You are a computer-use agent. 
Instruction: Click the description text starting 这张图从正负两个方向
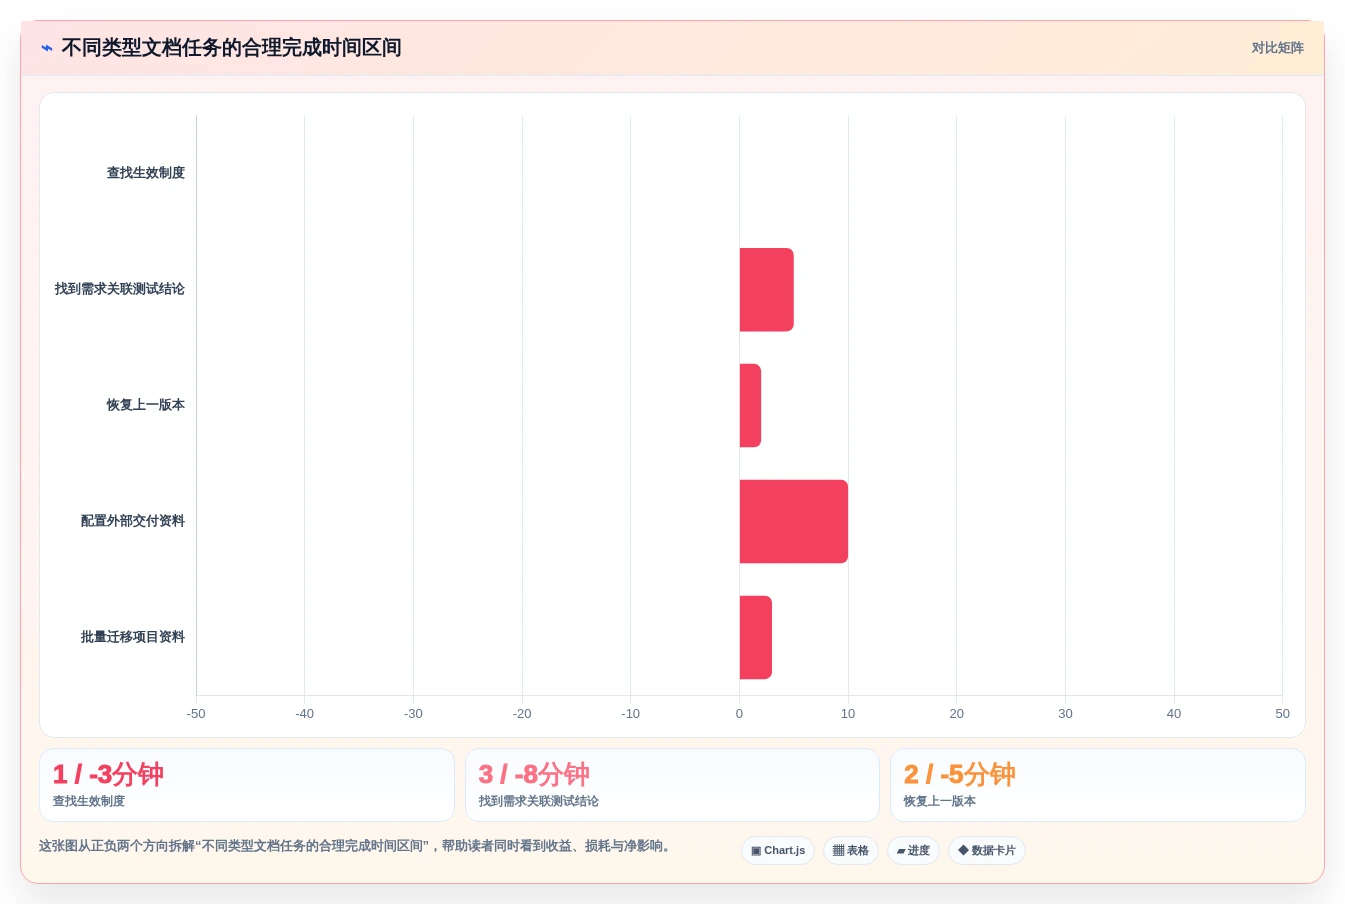coord(358,846)
